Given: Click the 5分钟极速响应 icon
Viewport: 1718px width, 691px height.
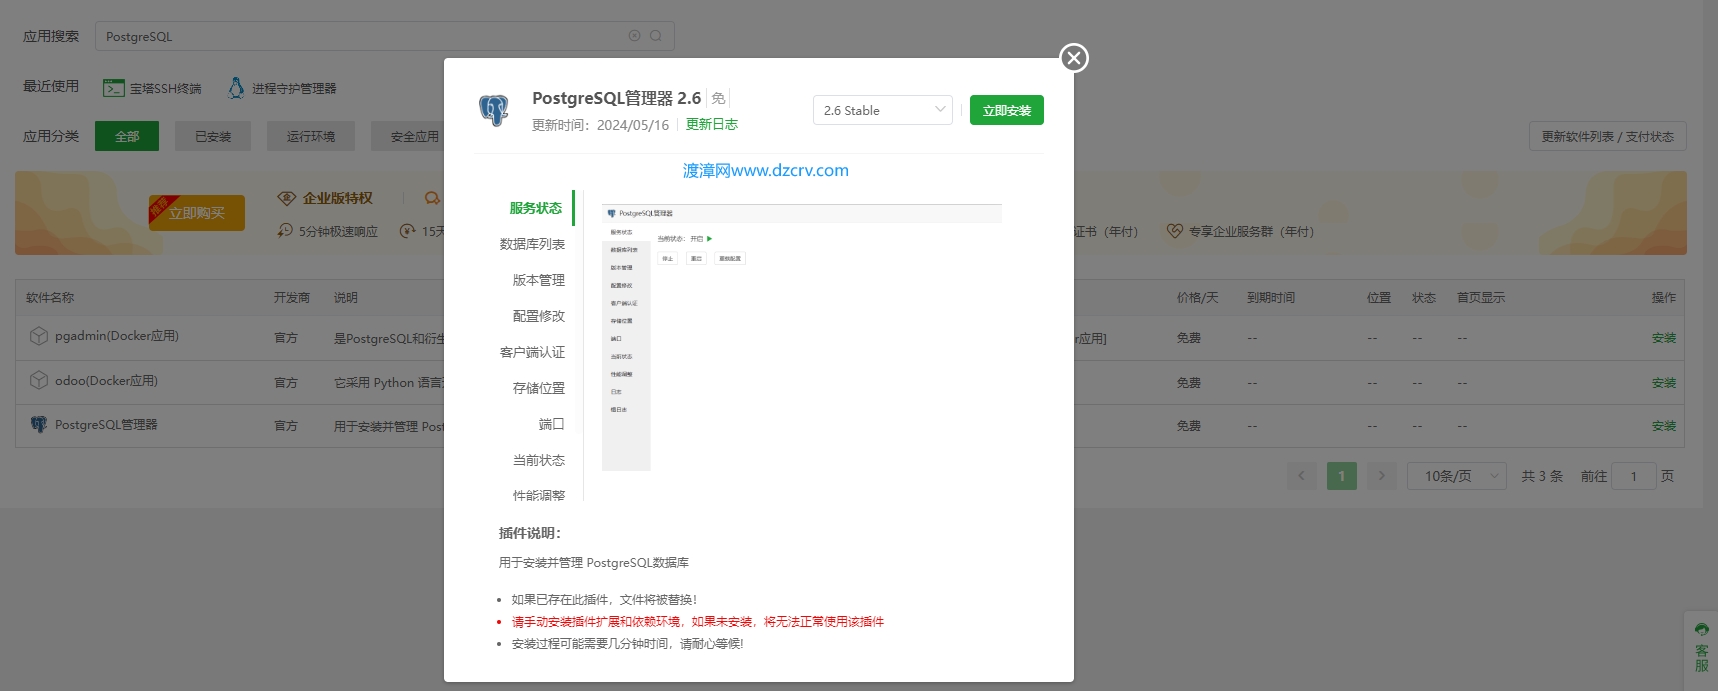Looking at the screenshot, I should 285,230.
